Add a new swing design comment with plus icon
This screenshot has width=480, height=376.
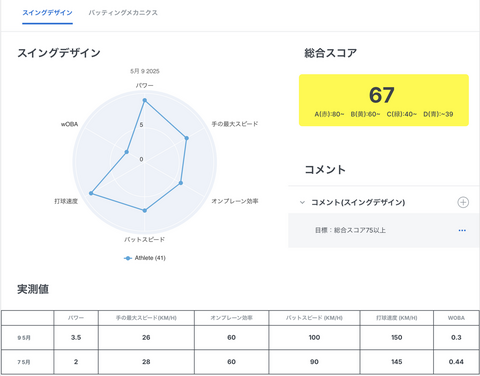[x=463, y=202]
